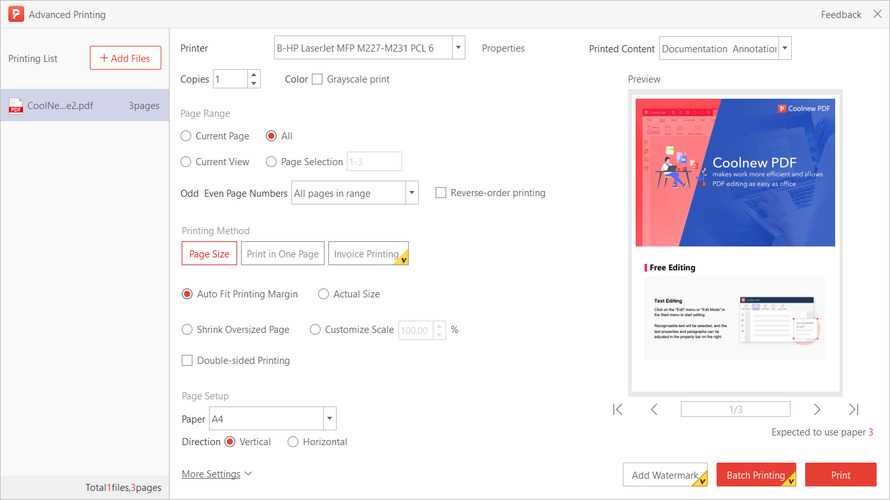Enable Double-sided Printing

[187, 360]
